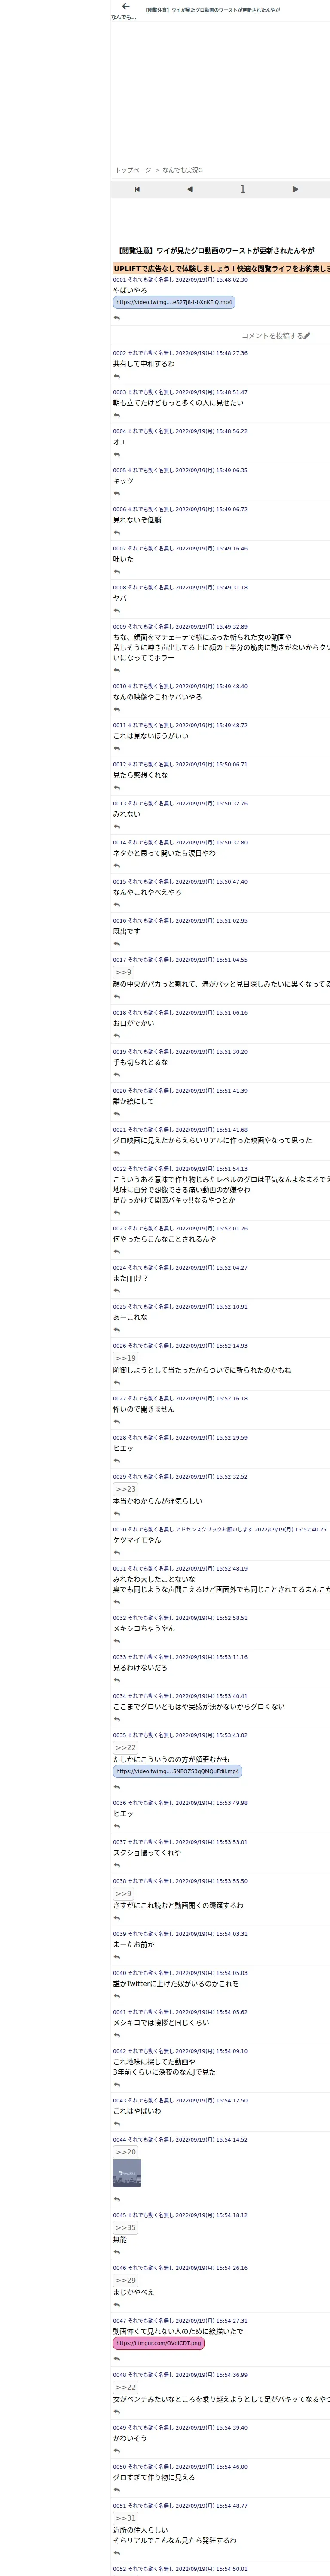Open video.twimg mp4 link in post 0035

pos(177,1771)
